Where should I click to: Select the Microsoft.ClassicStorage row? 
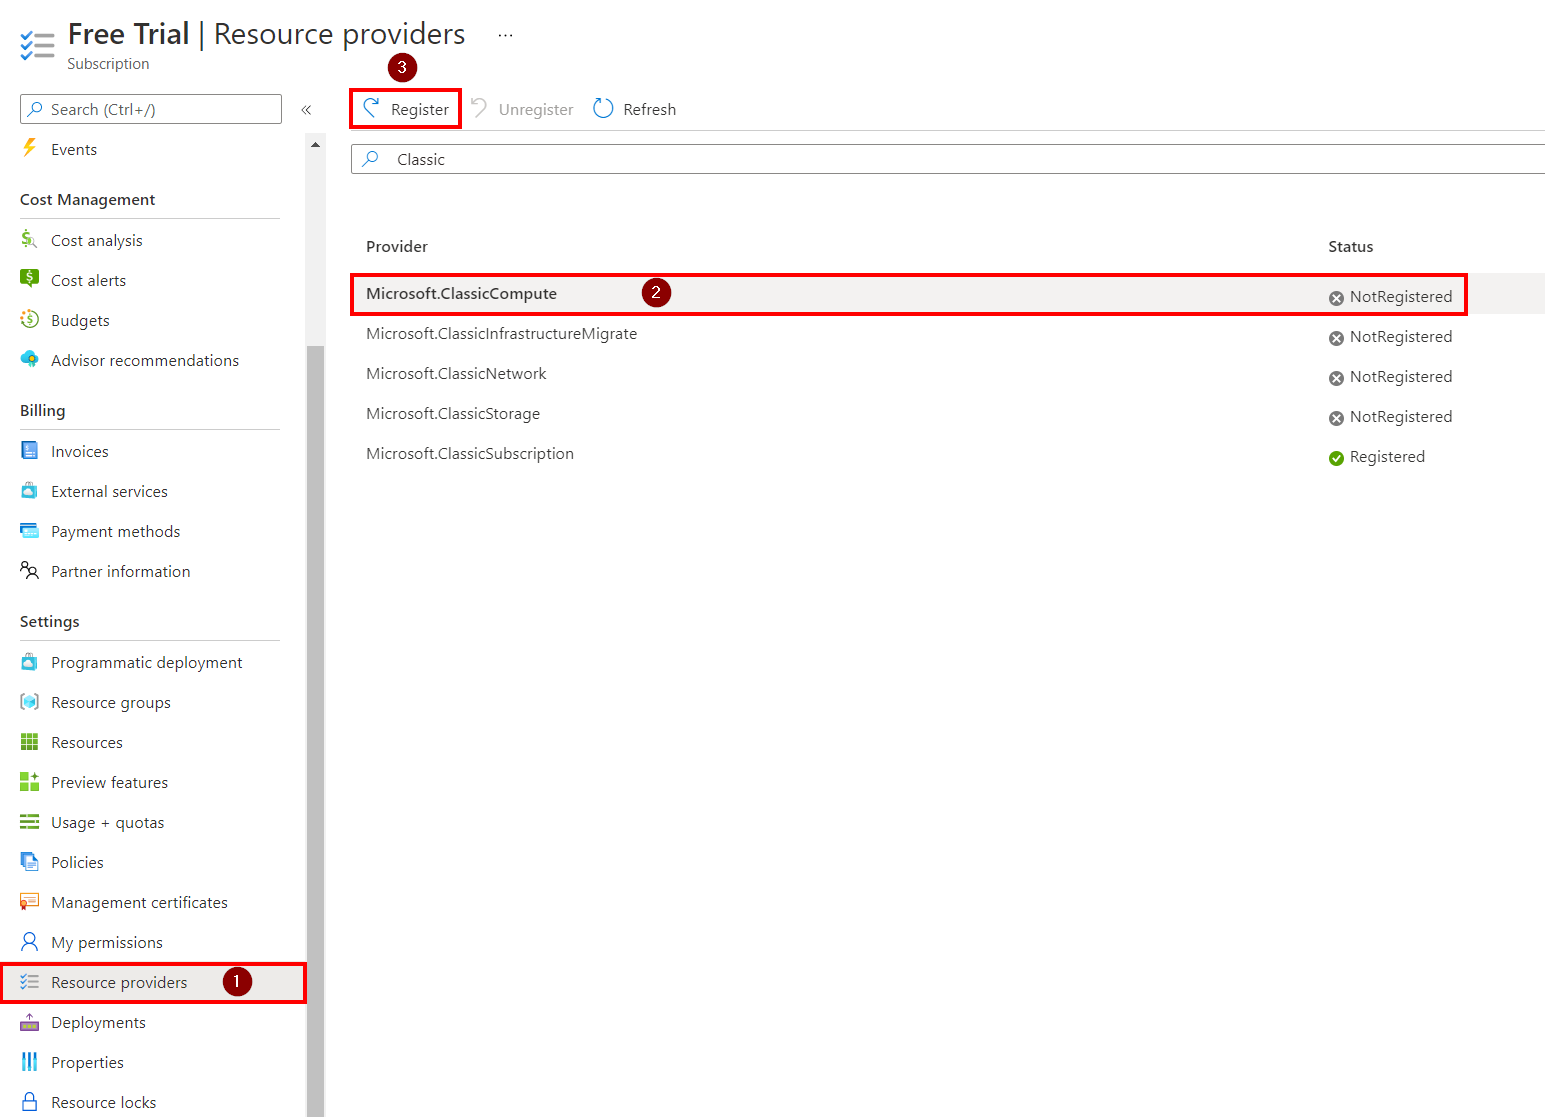(x=947, y=414)
